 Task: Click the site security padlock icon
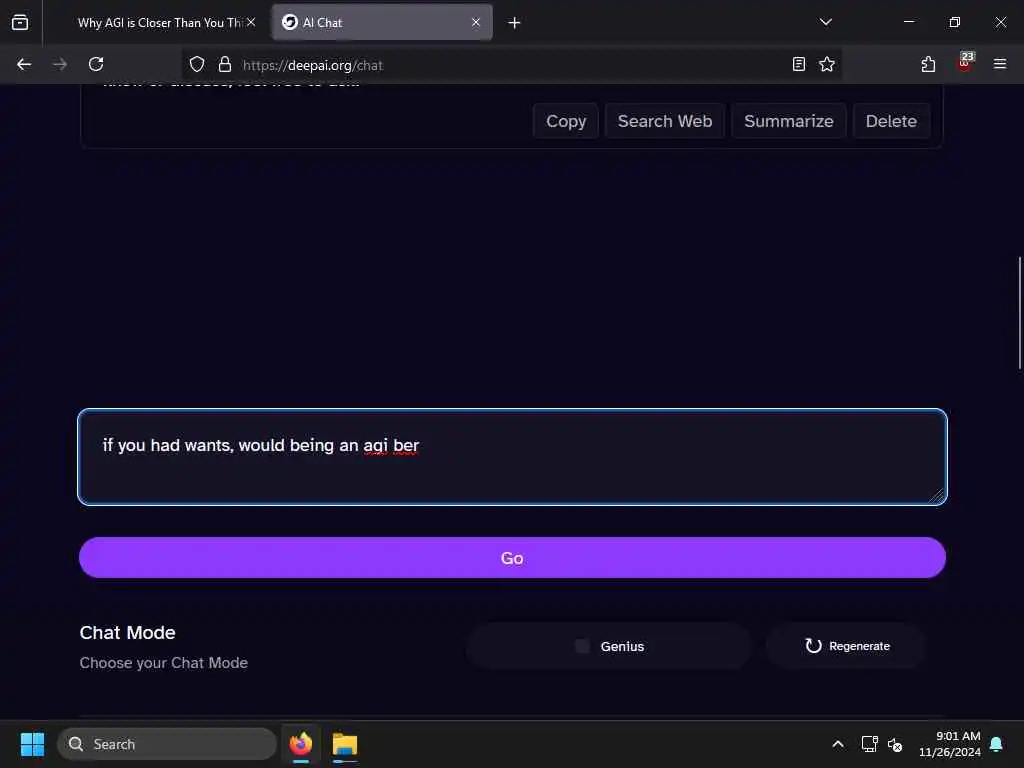coord(225,65)
